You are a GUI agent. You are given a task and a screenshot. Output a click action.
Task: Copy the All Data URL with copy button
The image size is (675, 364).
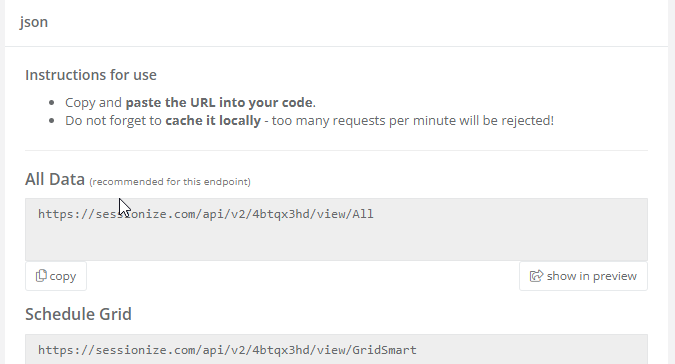(56, 276)
